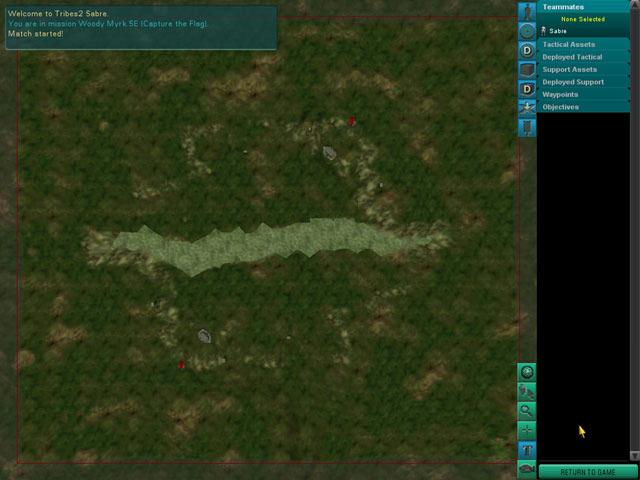Click the Woody Myrk SE mission message line
Viewport: 640px width, 480px height.
pyautogui.click(x=108, y=24)
